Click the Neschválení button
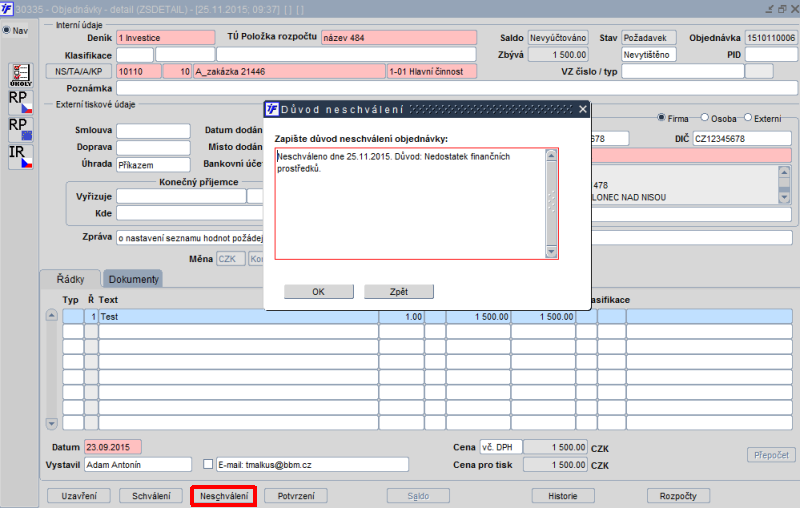Image resolution: width=800 pixels, height=508 pixels. click(x=223, y=496)
